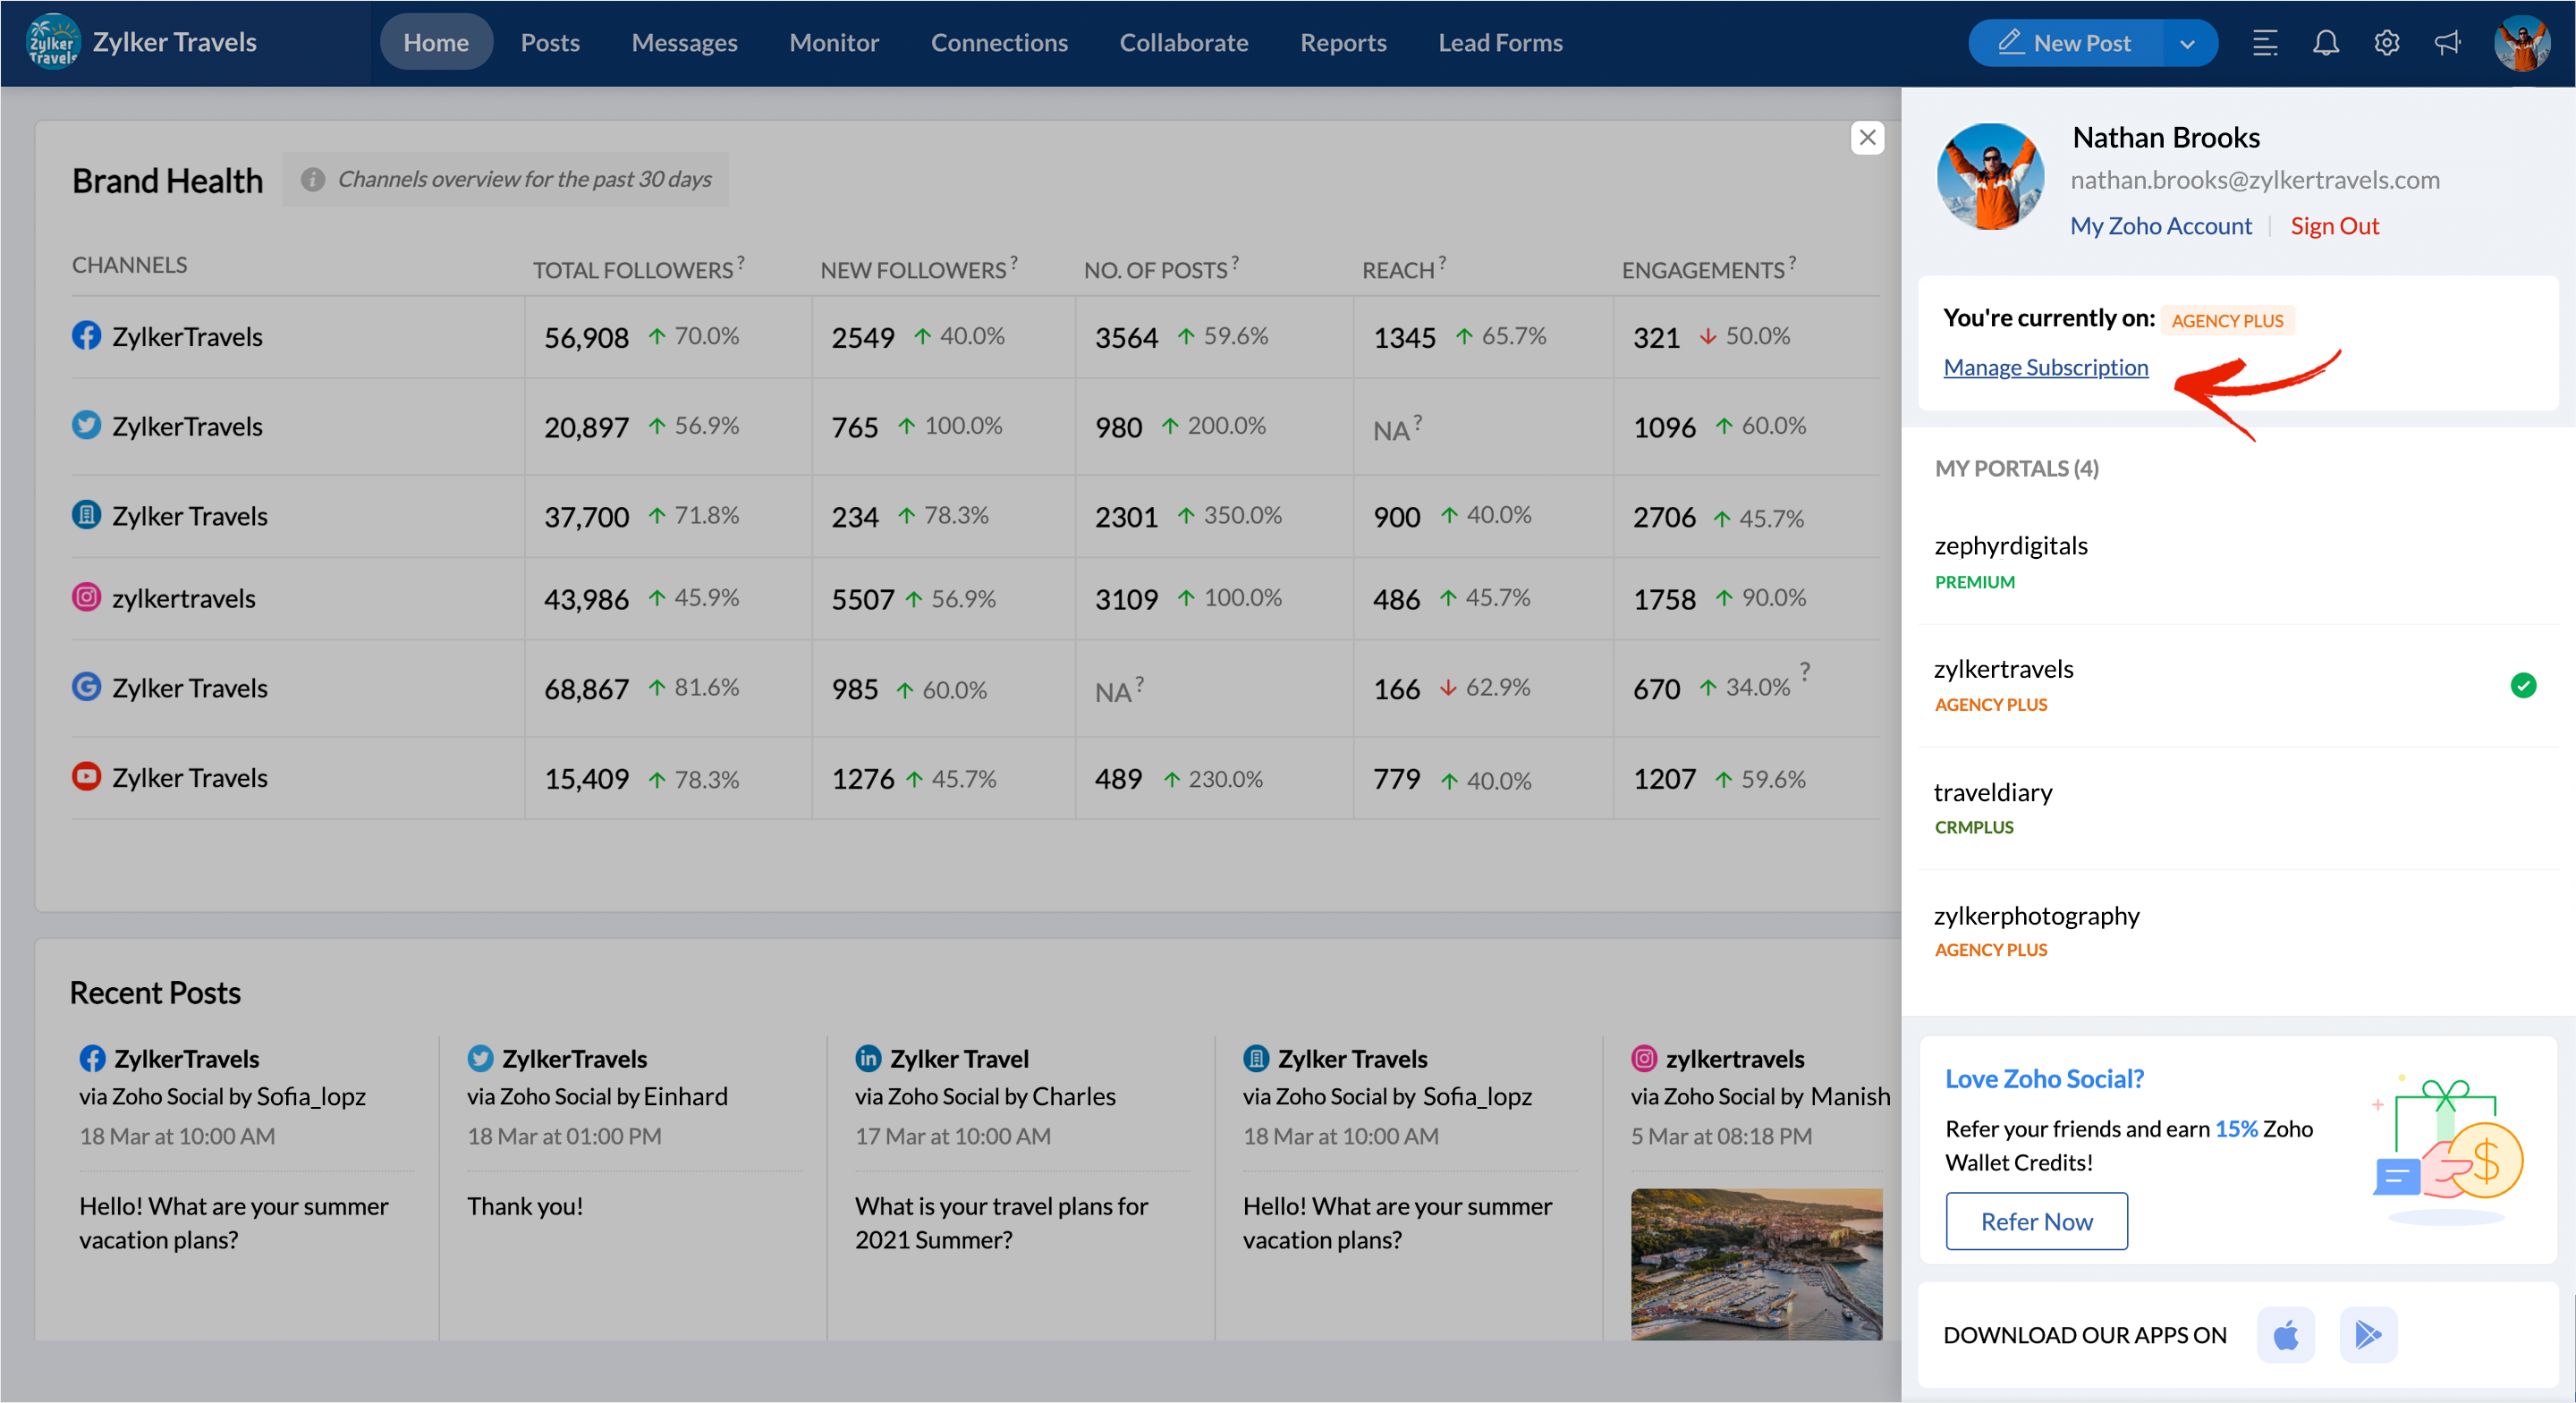The image size is (2576, 1403).
Task: Click the Zylker Travels logo icon
Action: click(x=52, y=42)
